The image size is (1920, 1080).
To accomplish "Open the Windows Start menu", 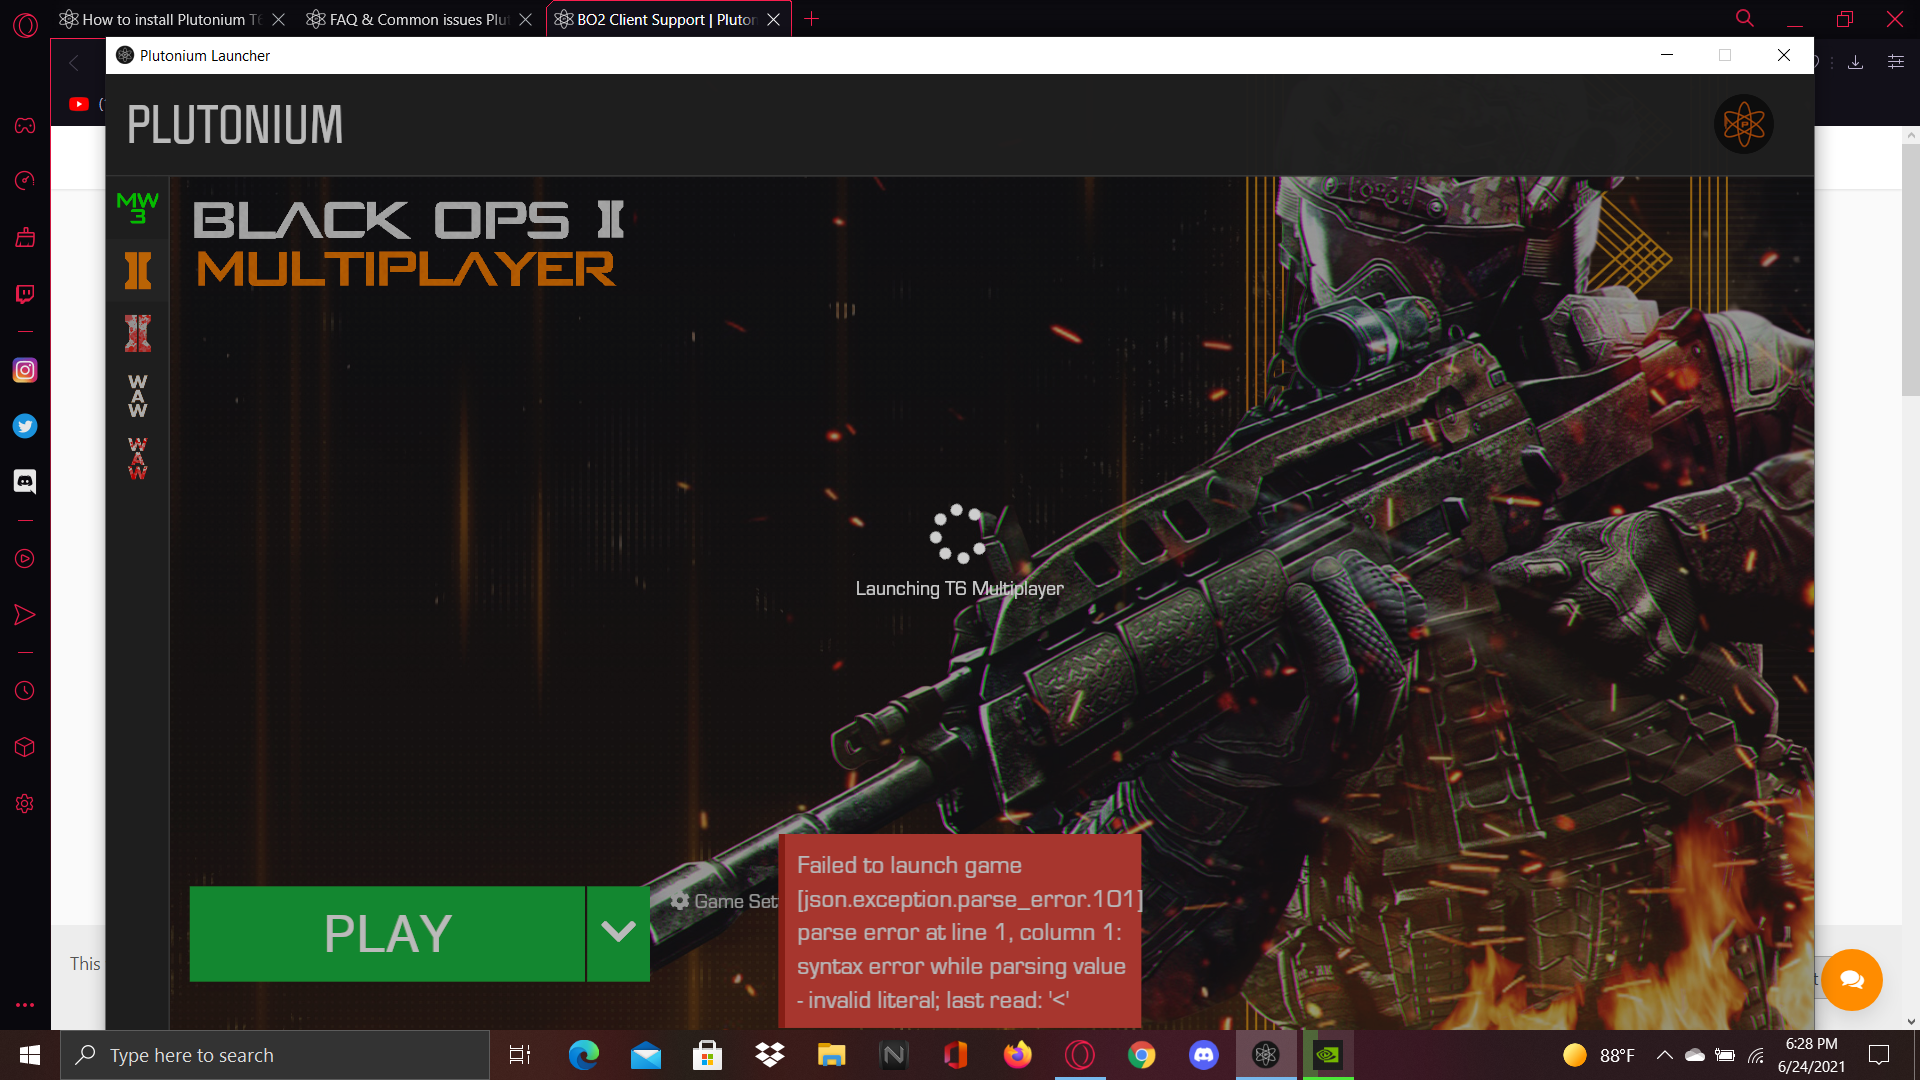I will coord(30,1055).
